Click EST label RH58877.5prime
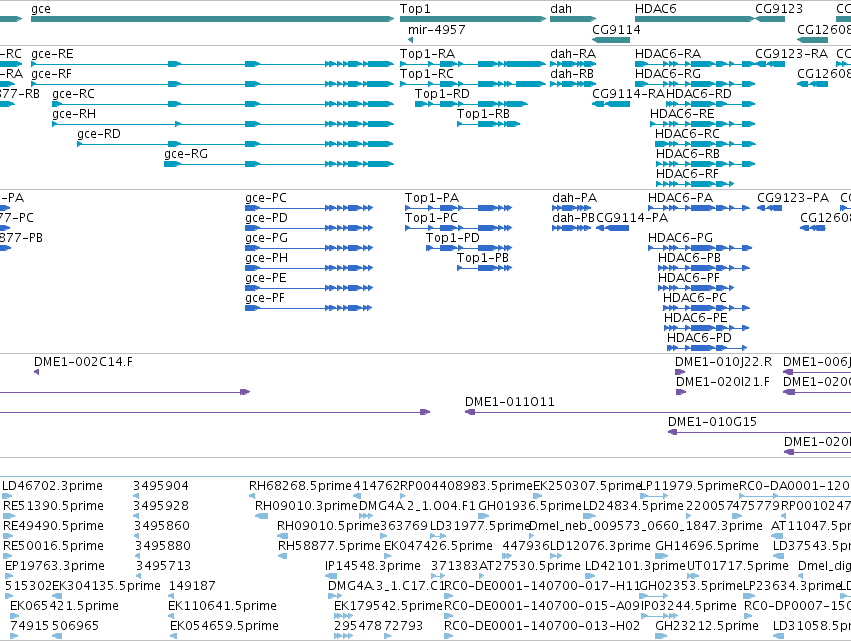This screenshot has height=641, width=851. pyautogui.click(x=329, y=547)
